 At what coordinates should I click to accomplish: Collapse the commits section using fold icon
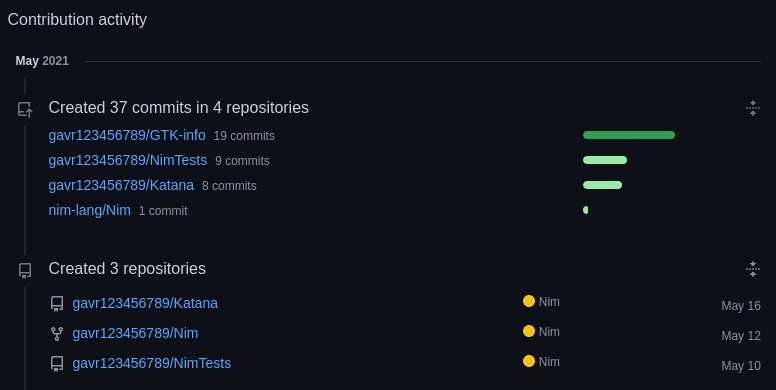click(x=753, y=108)
